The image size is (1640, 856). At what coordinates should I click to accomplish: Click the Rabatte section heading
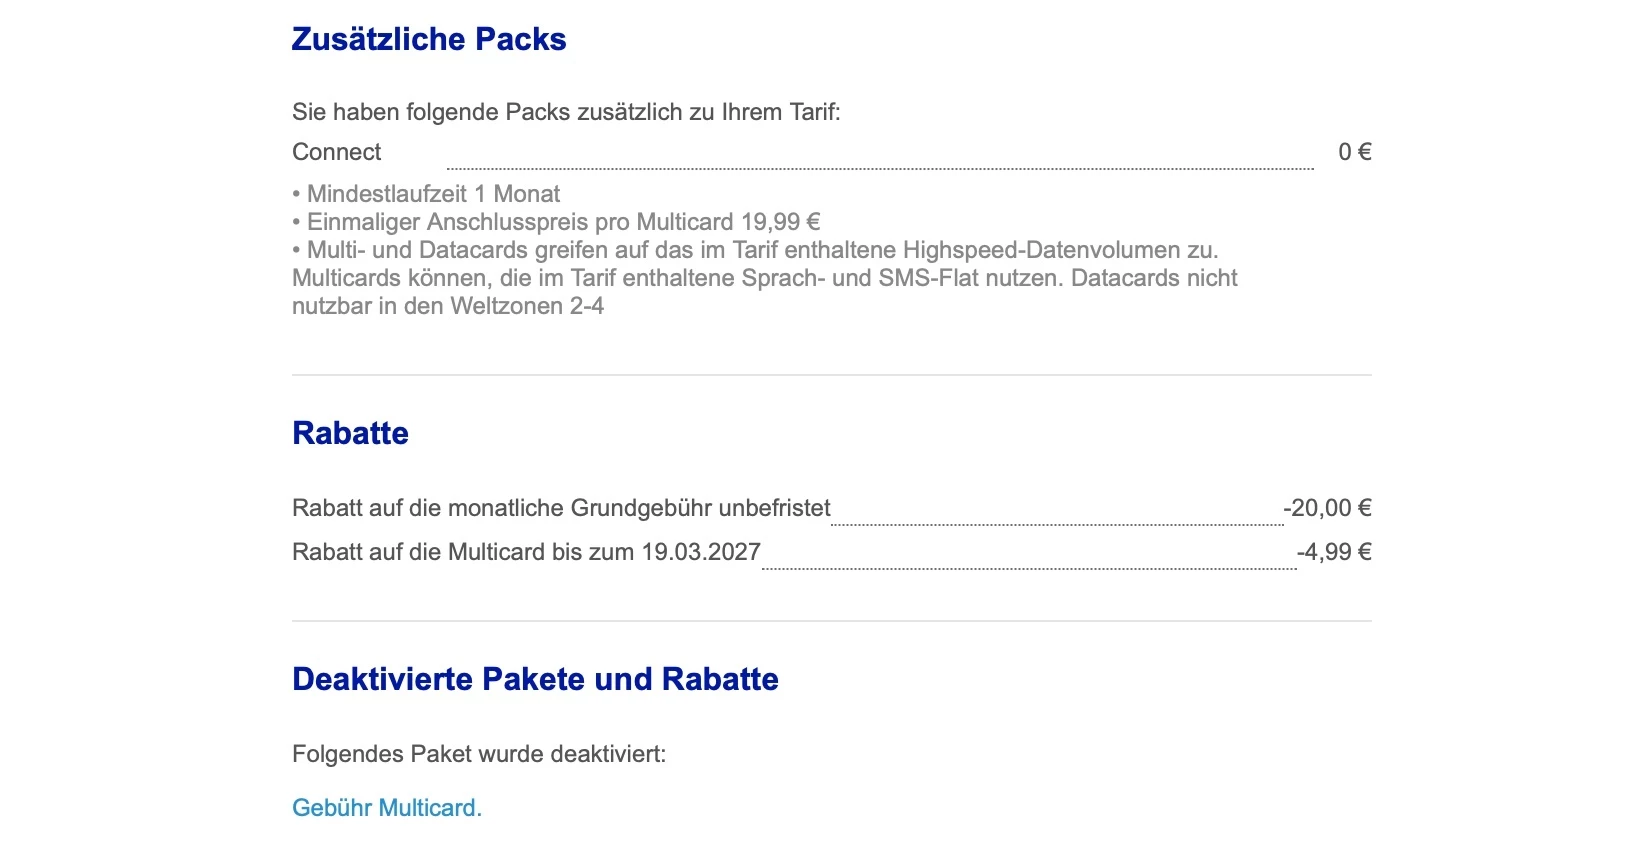coord(350,433)
